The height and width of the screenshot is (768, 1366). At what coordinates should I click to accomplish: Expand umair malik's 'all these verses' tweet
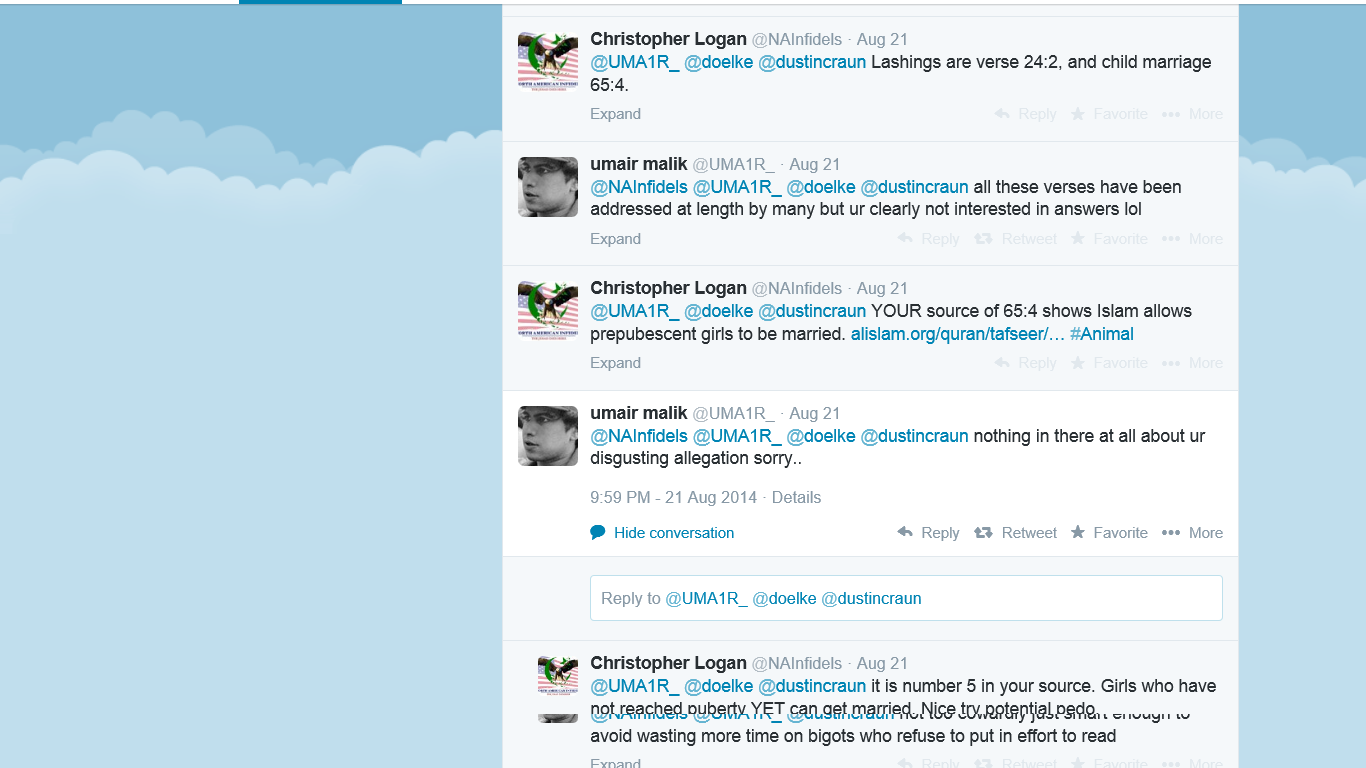click(615, 239)
